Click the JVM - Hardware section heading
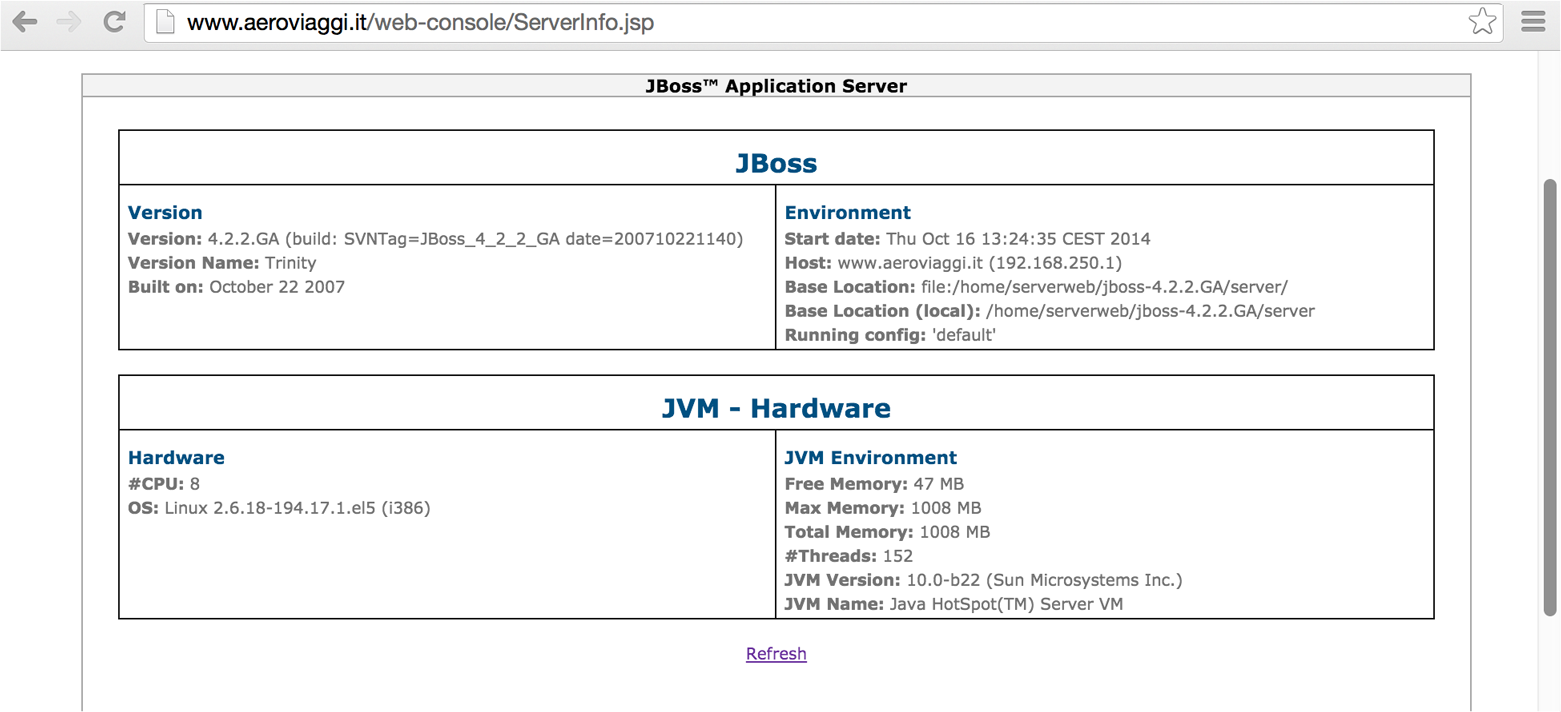Screen dimensions: 1561x712 [x=776, y=407]
